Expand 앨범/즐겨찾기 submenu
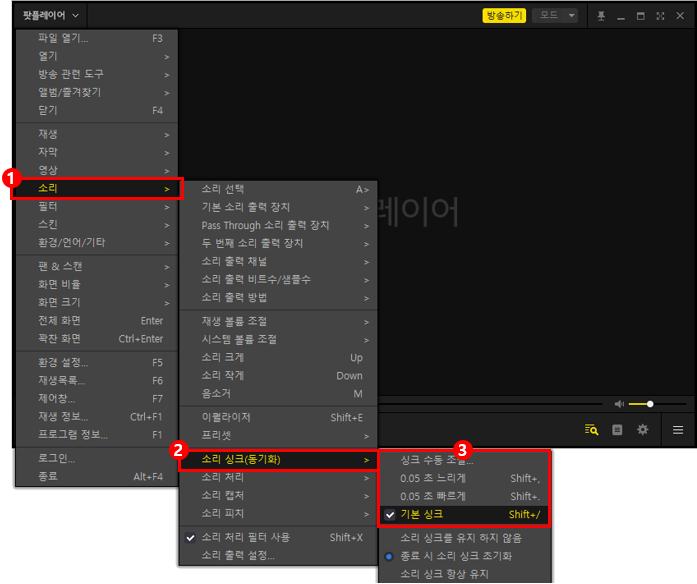Image resolution: width=697 pixels, height=584 pixels. point(97,92)
